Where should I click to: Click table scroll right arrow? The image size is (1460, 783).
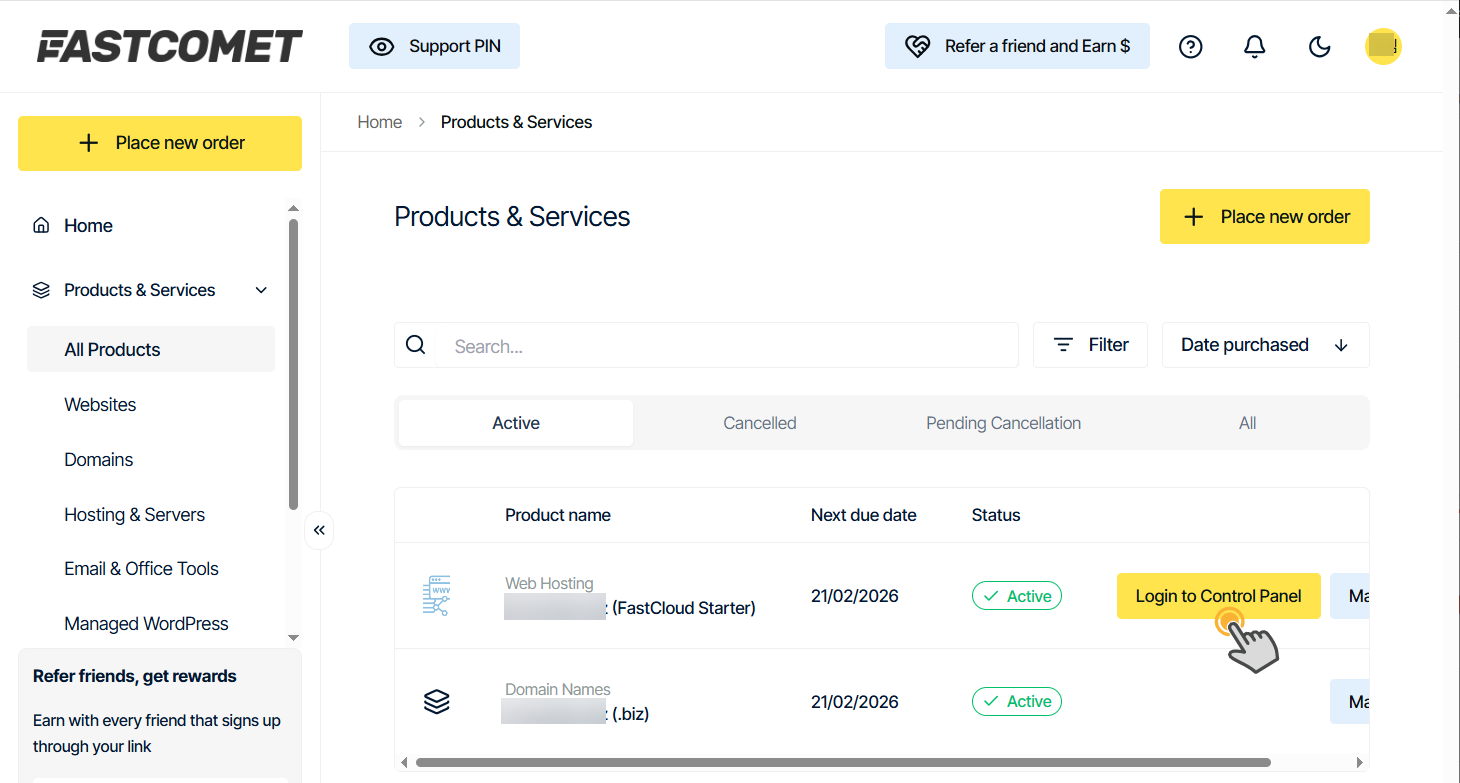(x=1360, y=762)
